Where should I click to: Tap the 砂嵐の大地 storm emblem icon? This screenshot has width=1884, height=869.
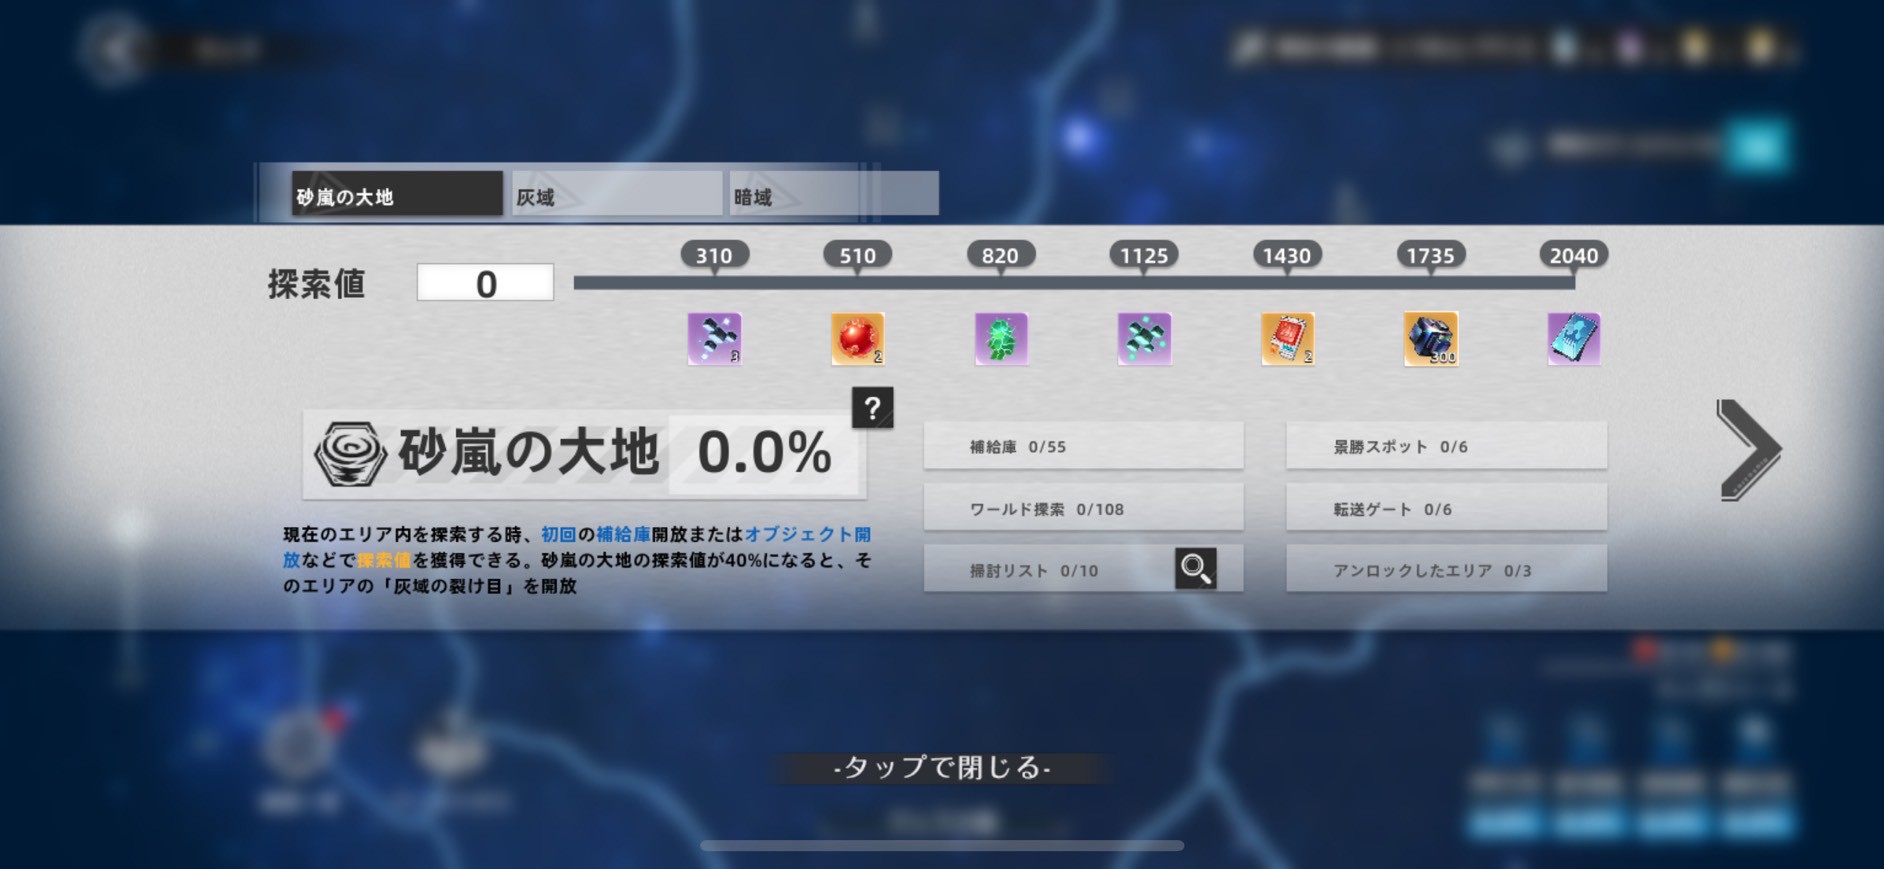pos(350,453)
